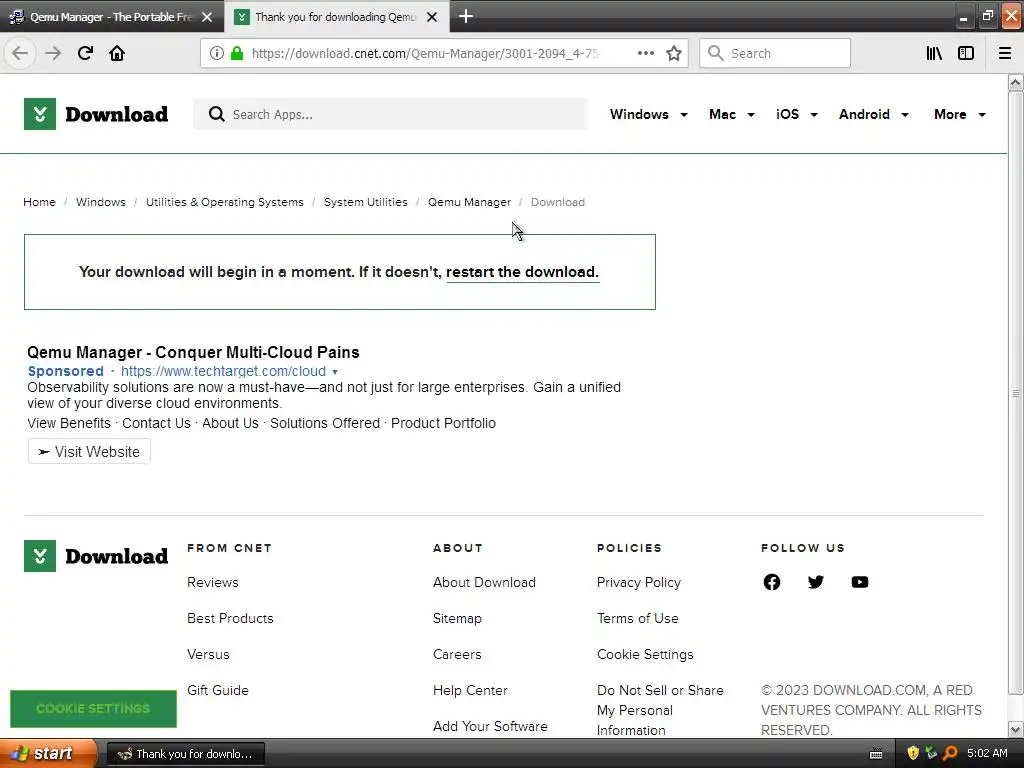1024x768 pixels.
Task: Close the Qemu Manager Portable tab
Action: (x=207, y=17)
